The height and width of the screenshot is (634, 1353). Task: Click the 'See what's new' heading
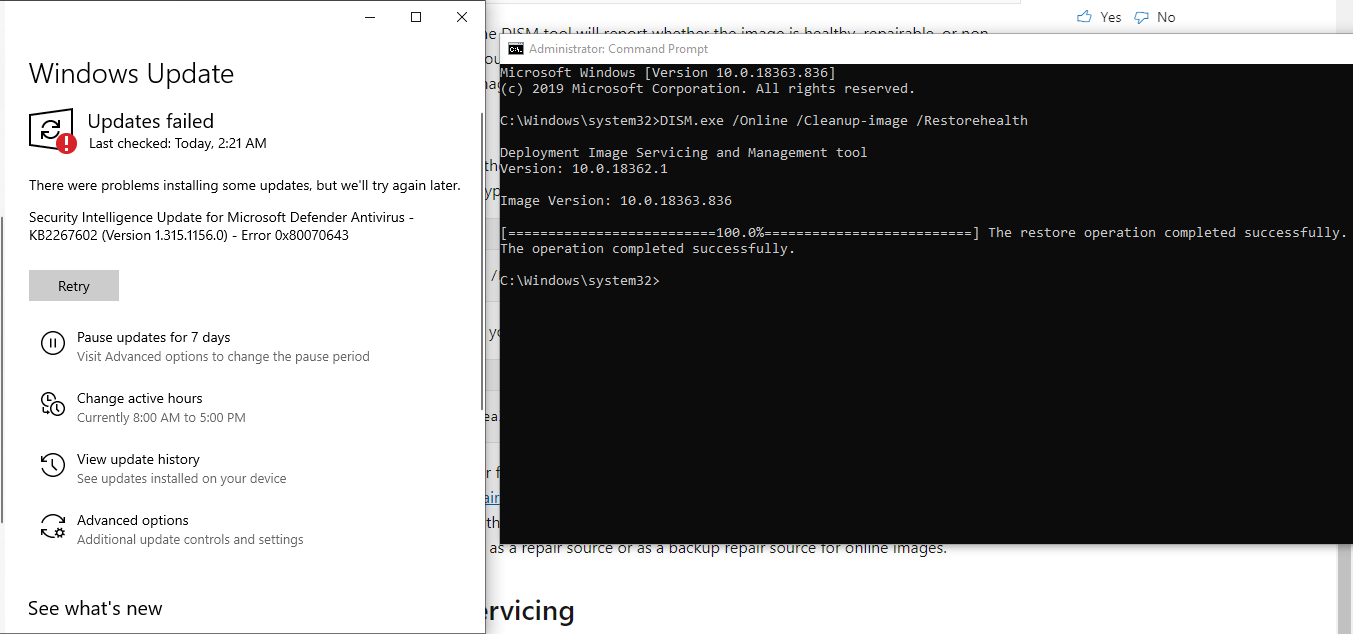coord(95,608)
